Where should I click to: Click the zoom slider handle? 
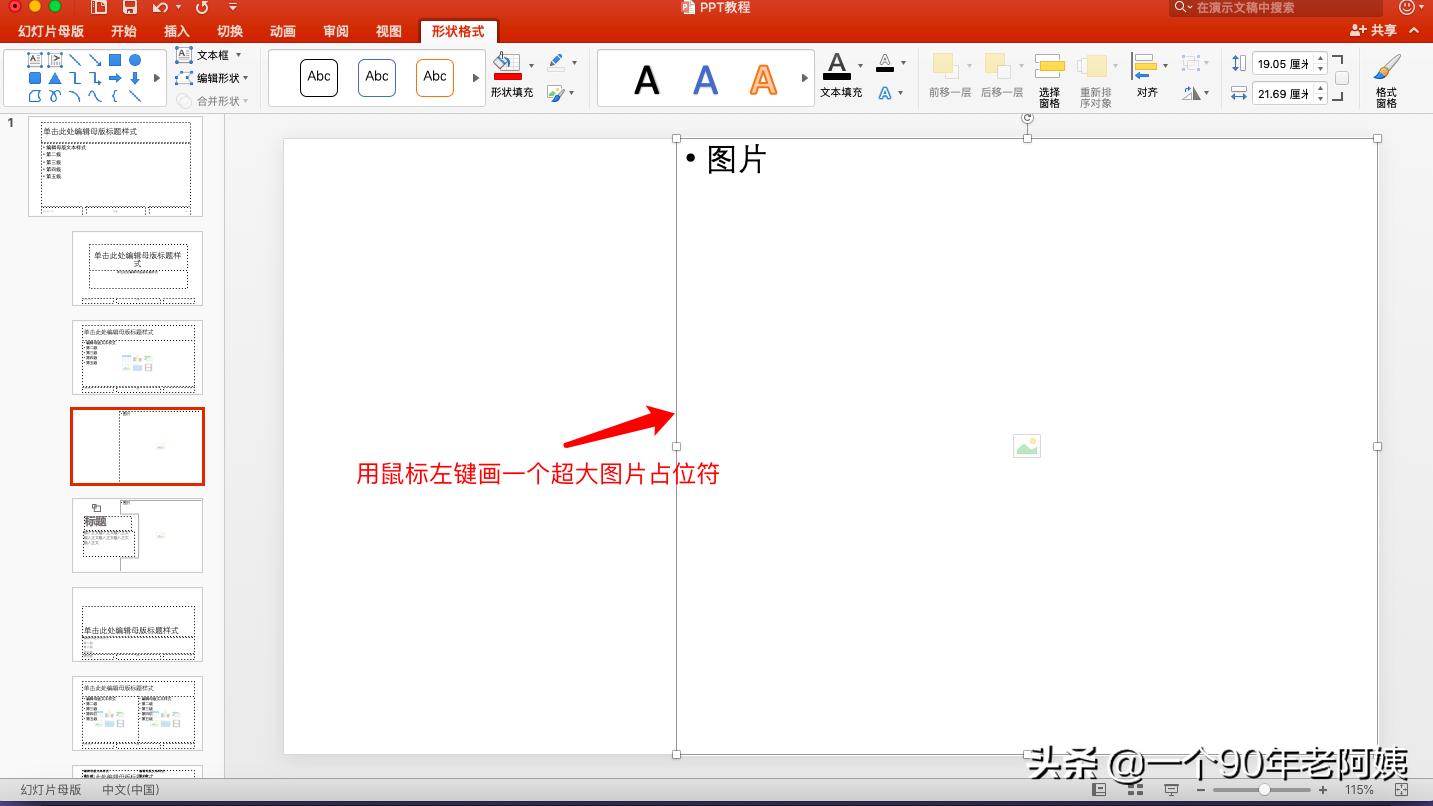click(1265, 790)
